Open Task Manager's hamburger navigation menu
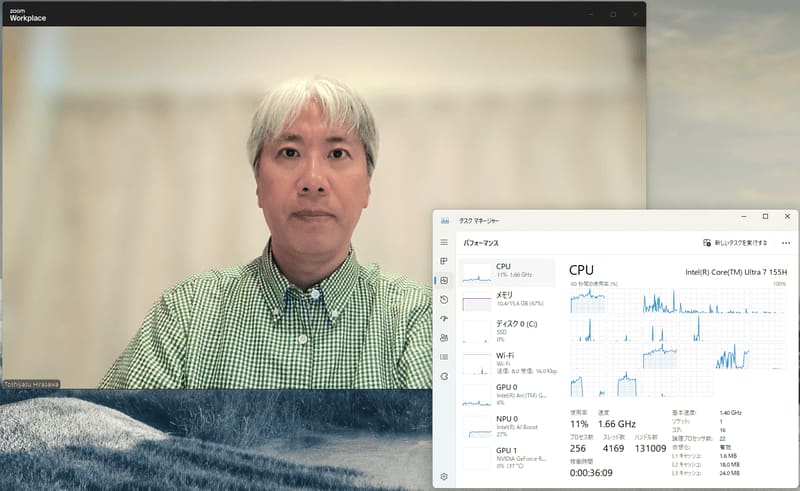Screen dimensions: 800x491 444,242
